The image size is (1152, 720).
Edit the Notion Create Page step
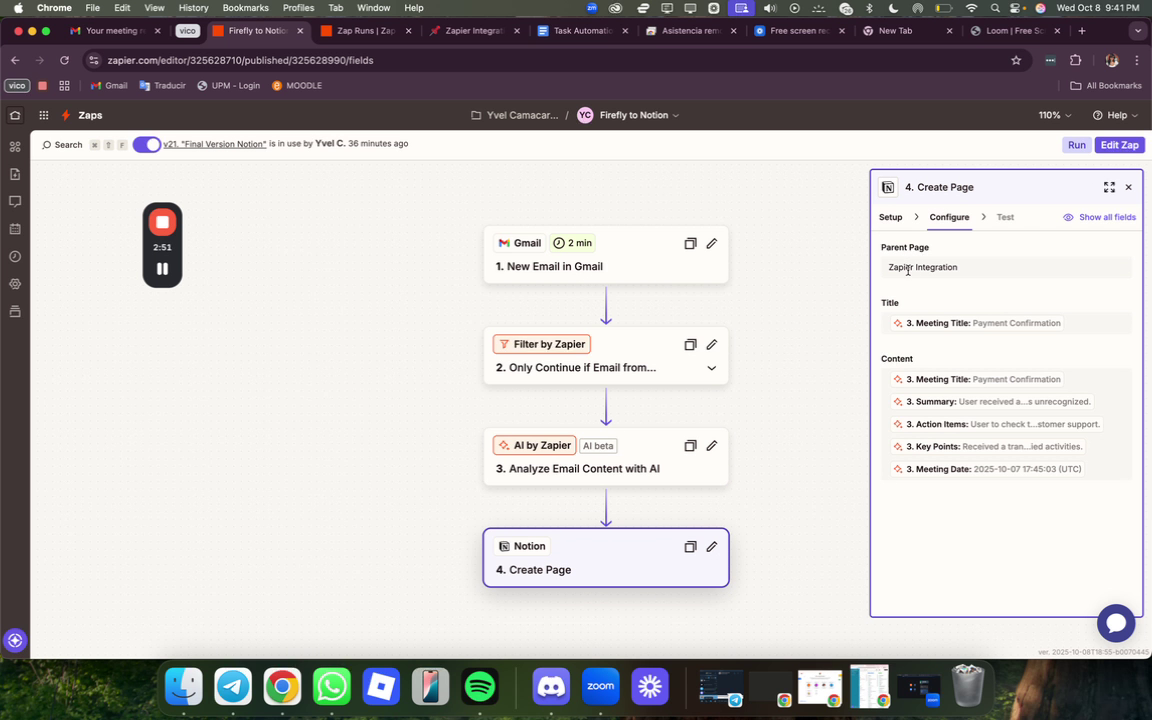click(x=711, y=547)
